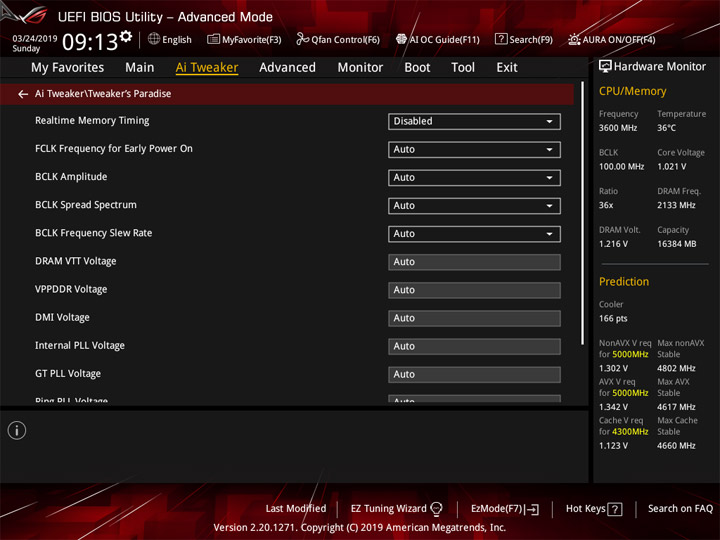Select GT PLL Voltage value field
720x540 pixels.
(474, 374)
